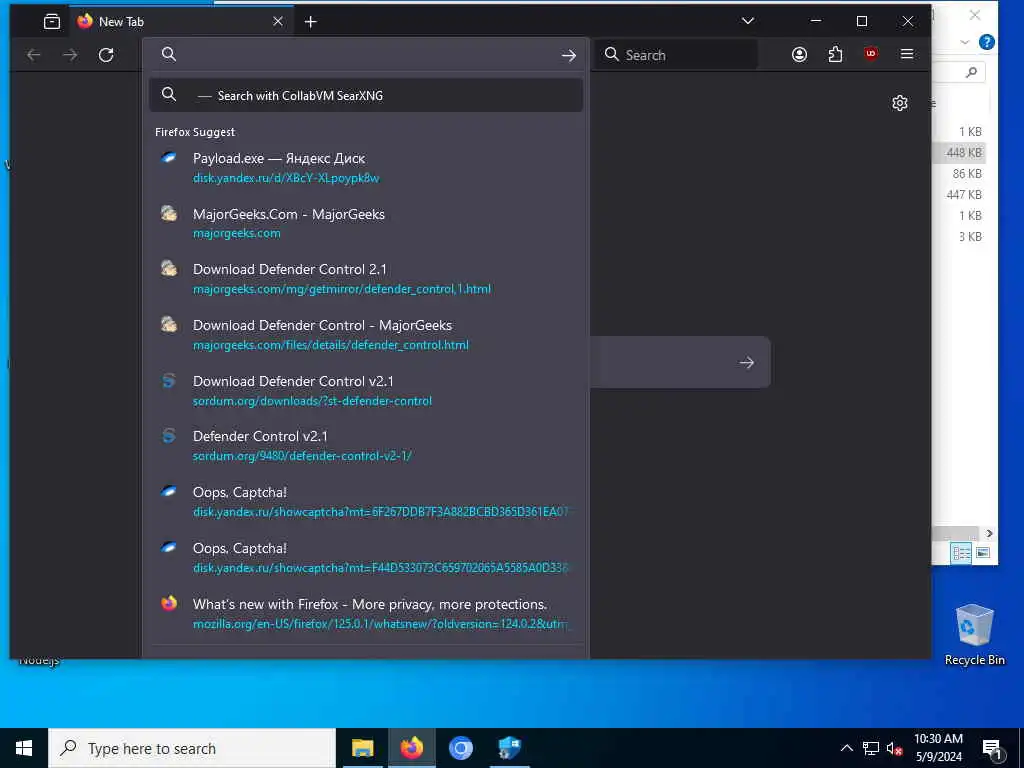Click File Explorer search magnifier
1024x768 pixels.
[x=972, y=72]
